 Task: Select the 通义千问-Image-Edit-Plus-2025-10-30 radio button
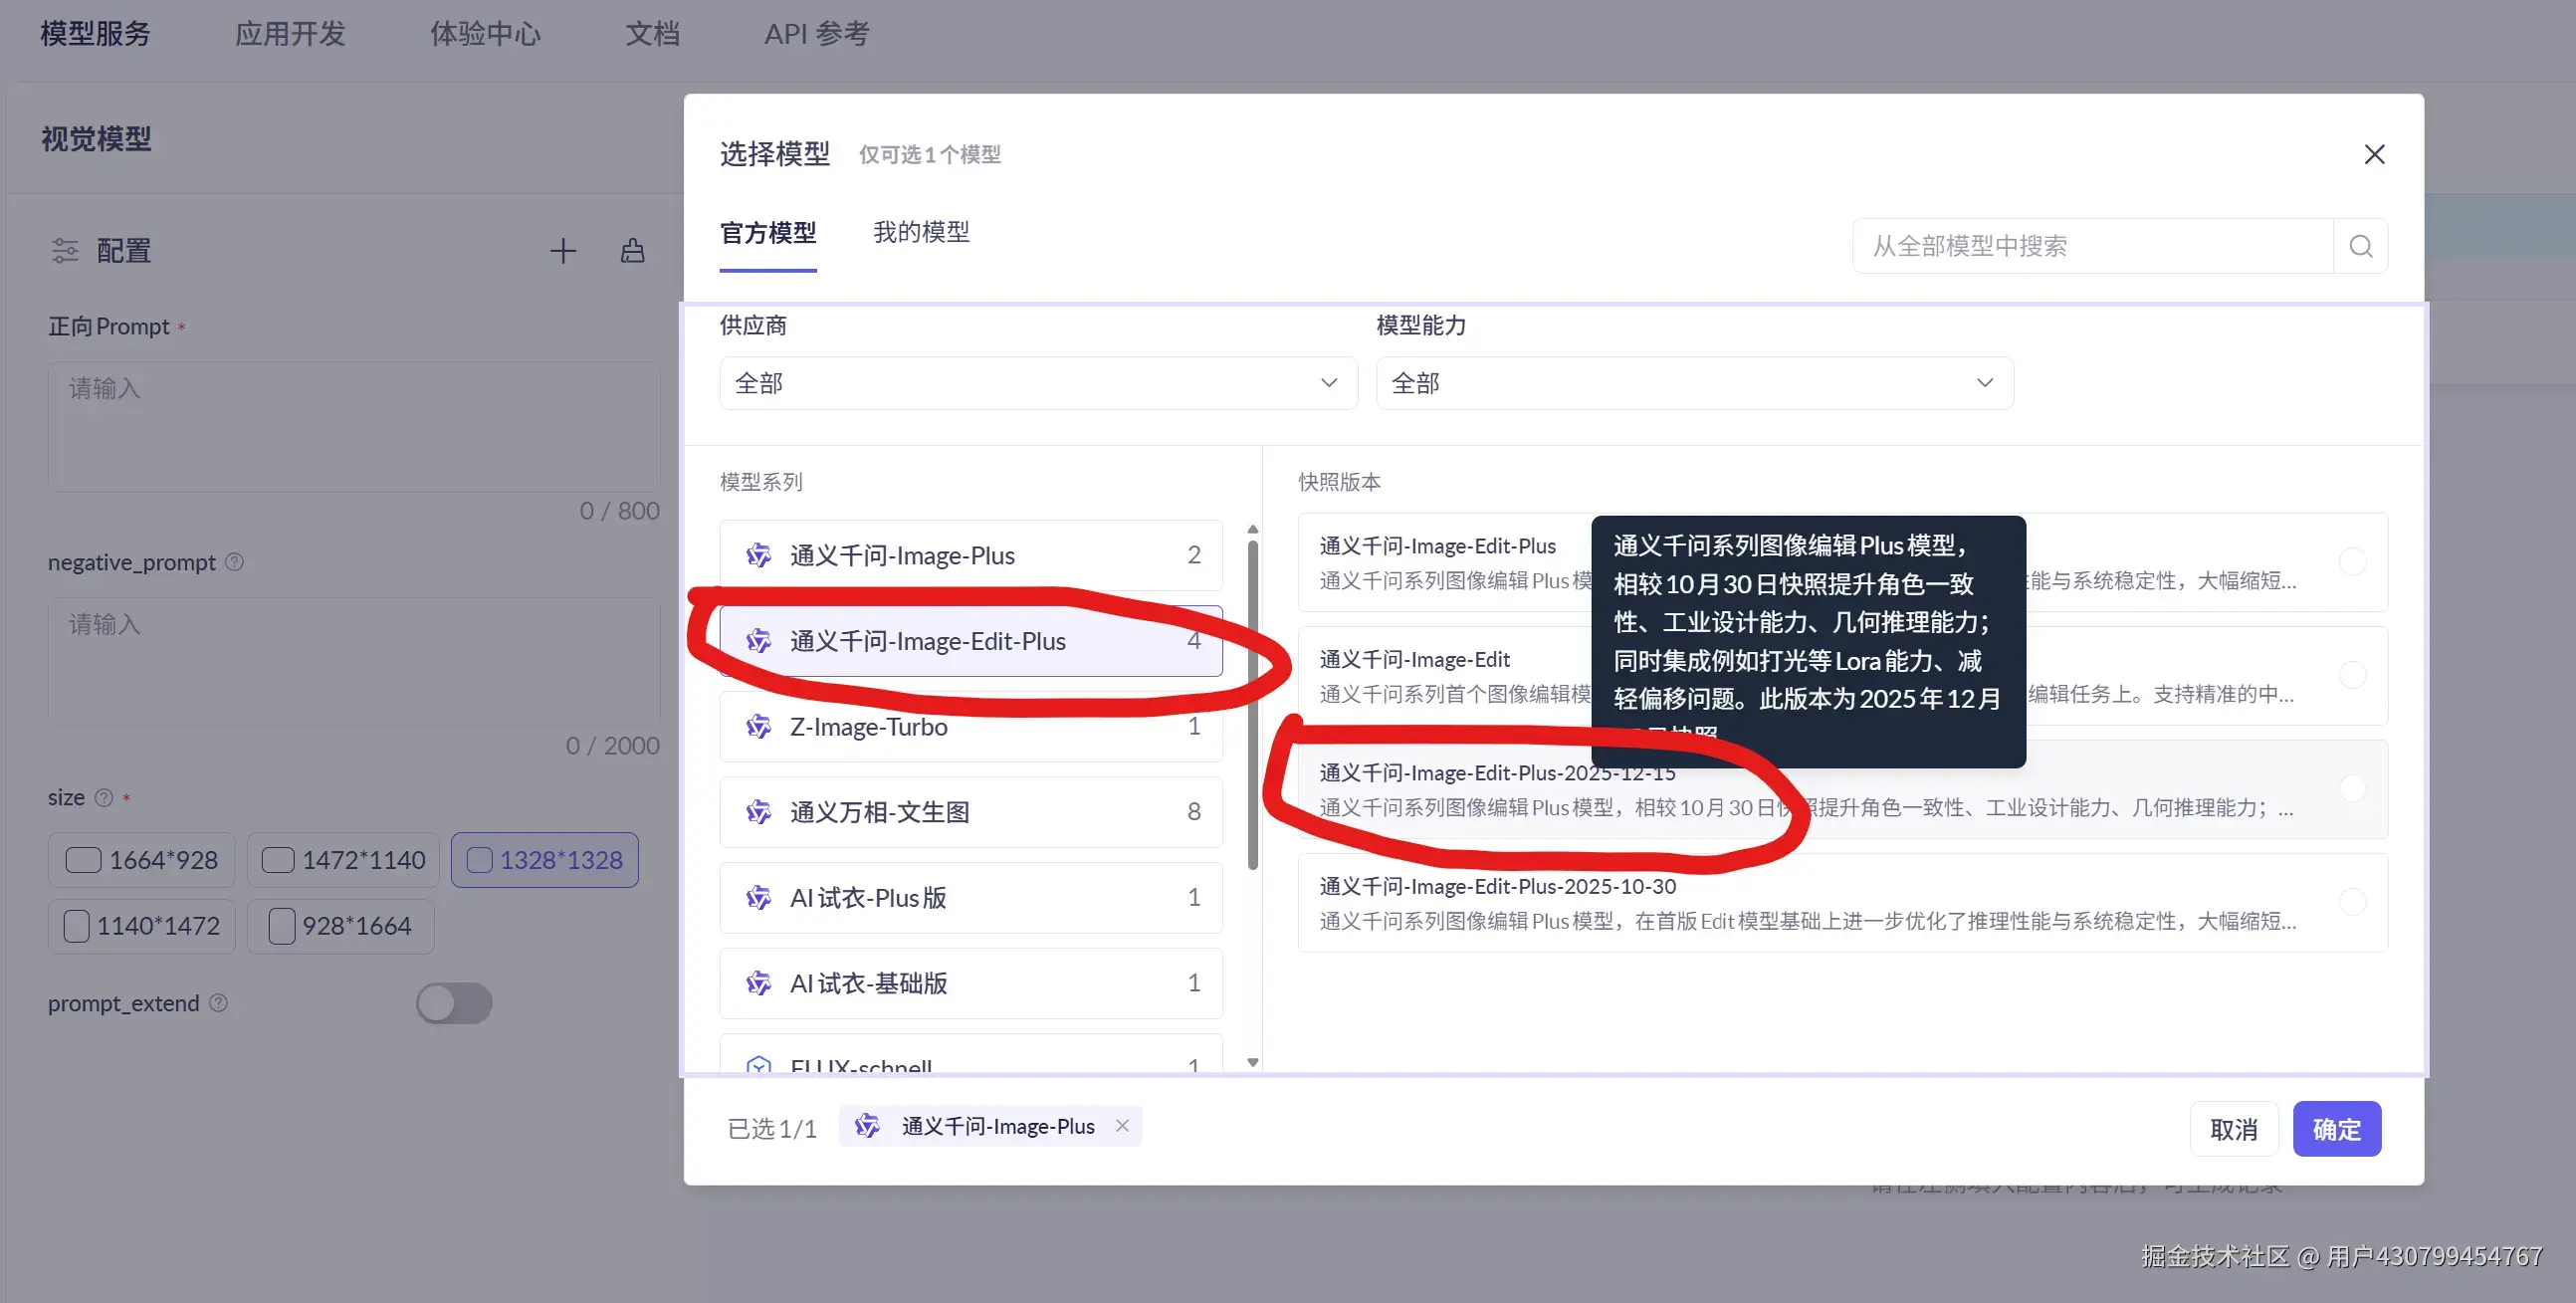2355,900
